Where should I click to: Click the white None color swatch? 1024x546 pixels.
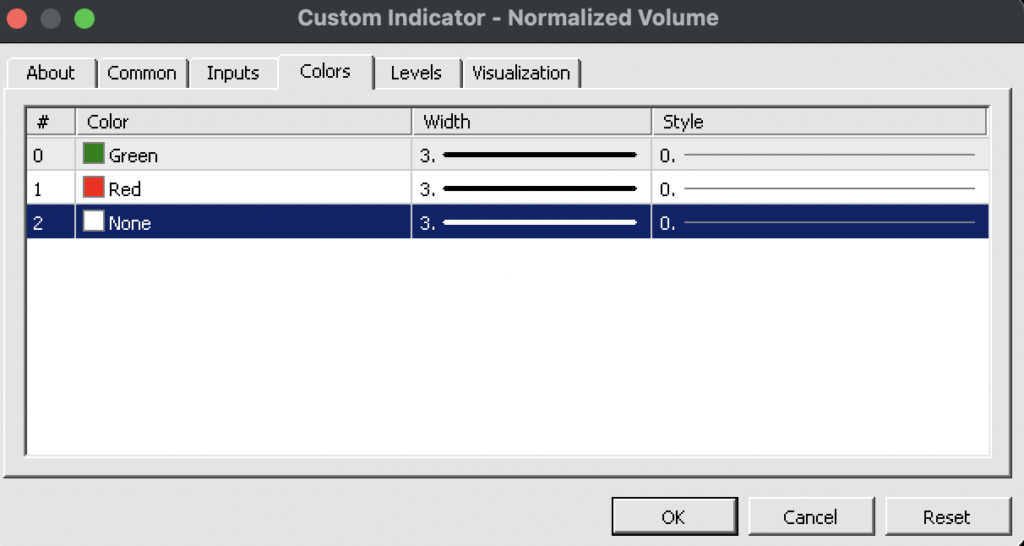pos(94,222)
